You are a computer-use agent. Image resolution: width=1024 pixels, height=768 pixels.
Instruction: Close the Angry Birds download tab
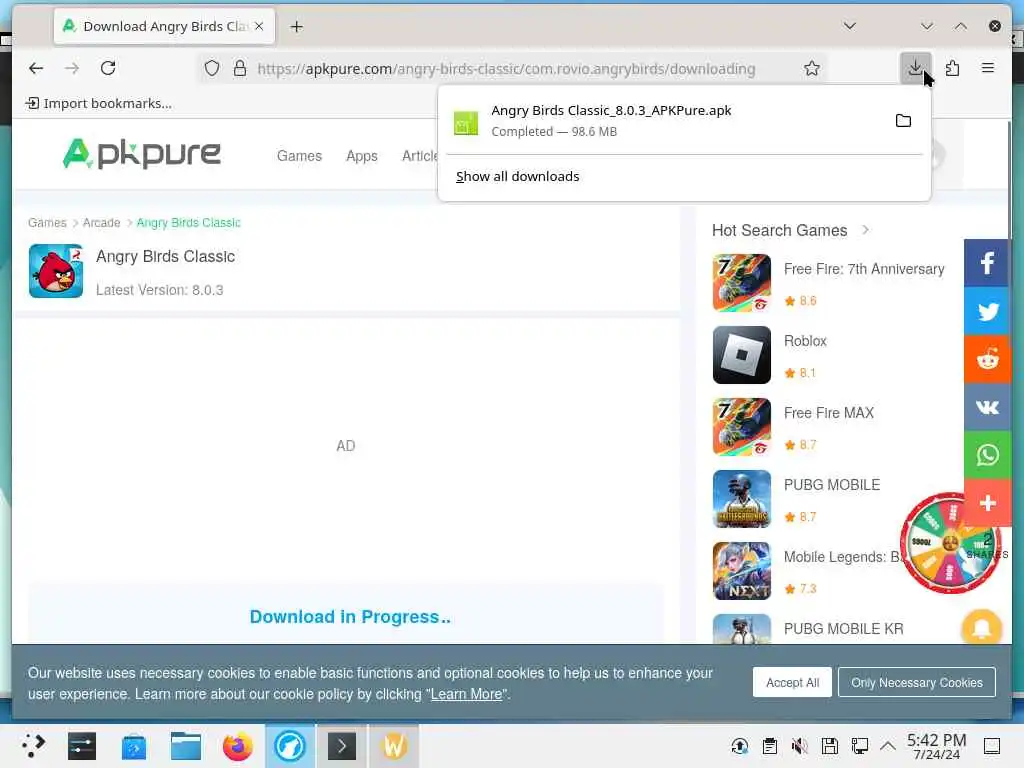(259, 26)
